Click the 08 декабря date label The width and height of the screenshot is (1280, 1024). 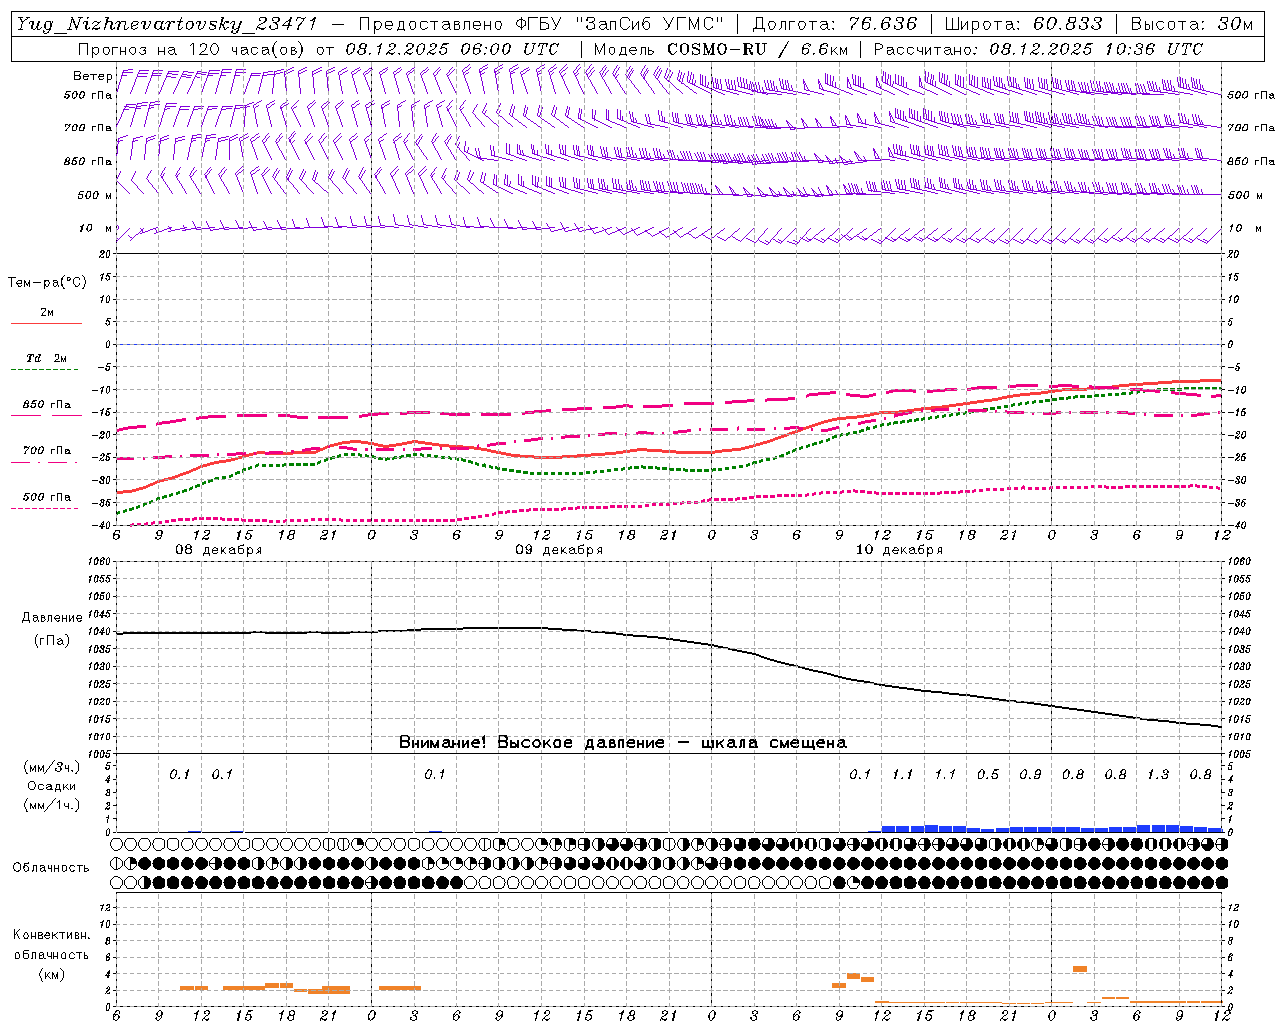(x=219, y=550)
